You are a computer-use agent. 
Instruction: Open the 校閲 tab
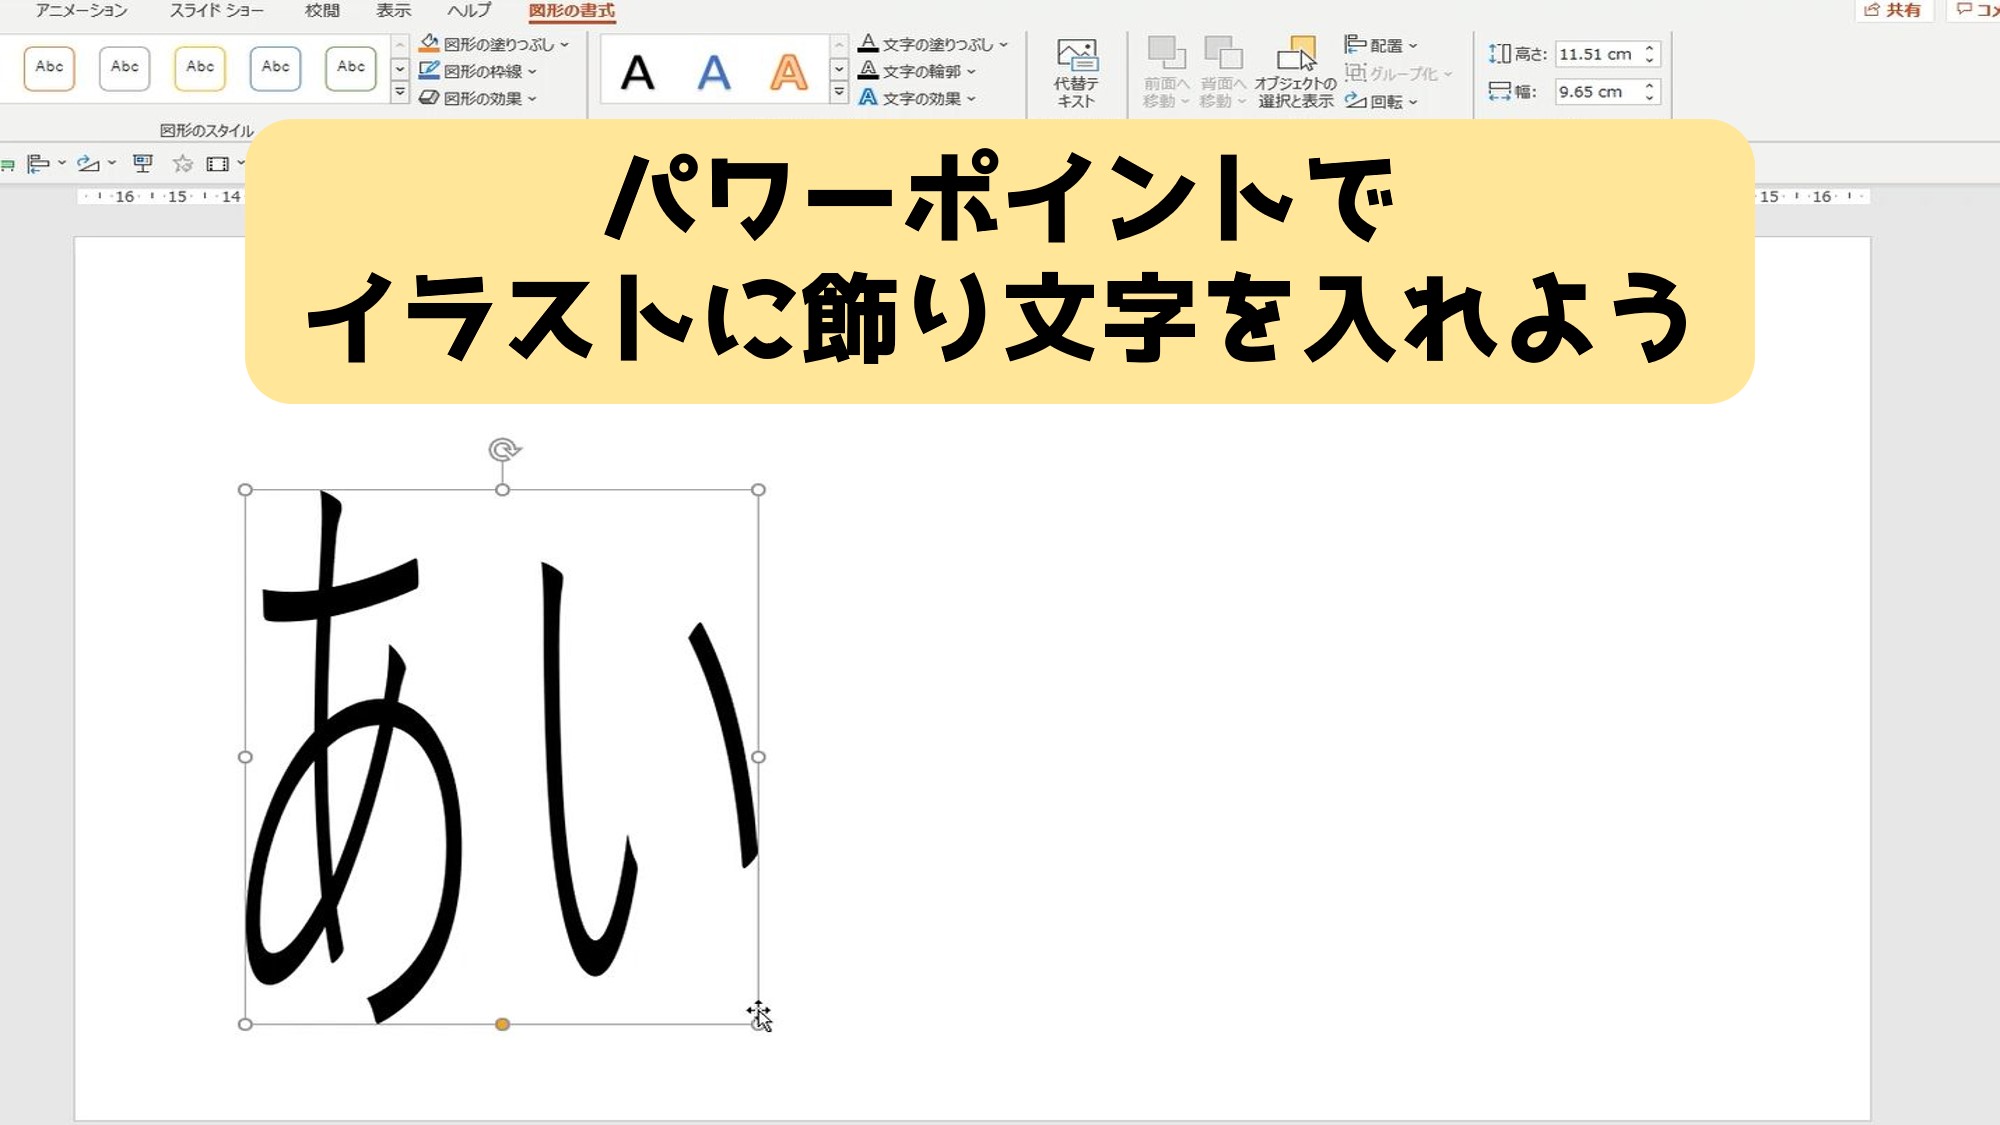point(322,10)
